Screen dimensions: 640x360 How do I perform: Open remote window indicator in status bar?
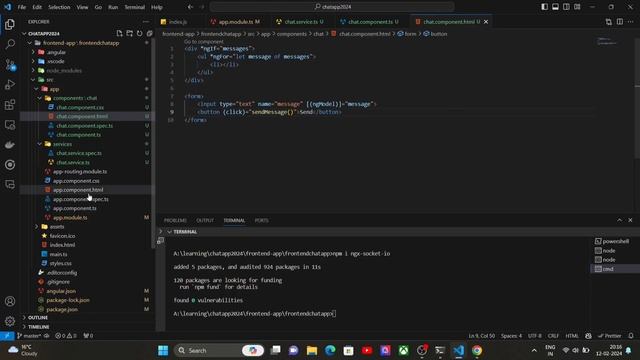pos(7,336)
